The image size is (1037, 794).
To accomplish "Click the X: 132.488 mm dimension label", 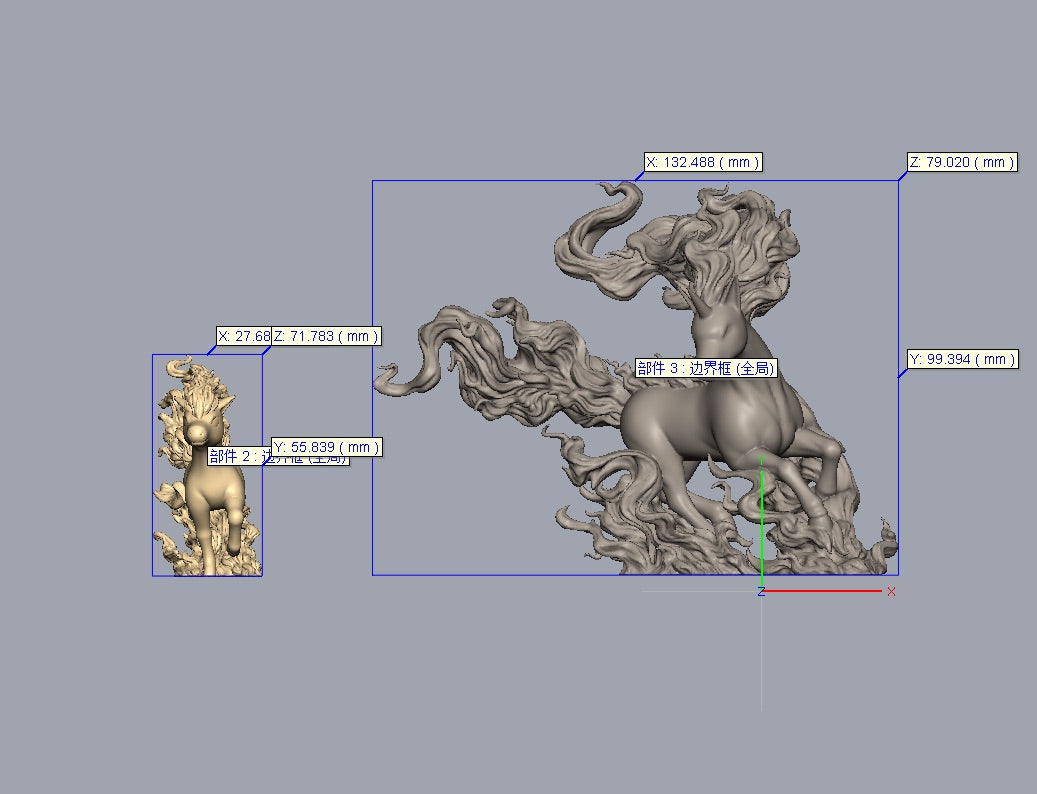I will pos(703,162).
